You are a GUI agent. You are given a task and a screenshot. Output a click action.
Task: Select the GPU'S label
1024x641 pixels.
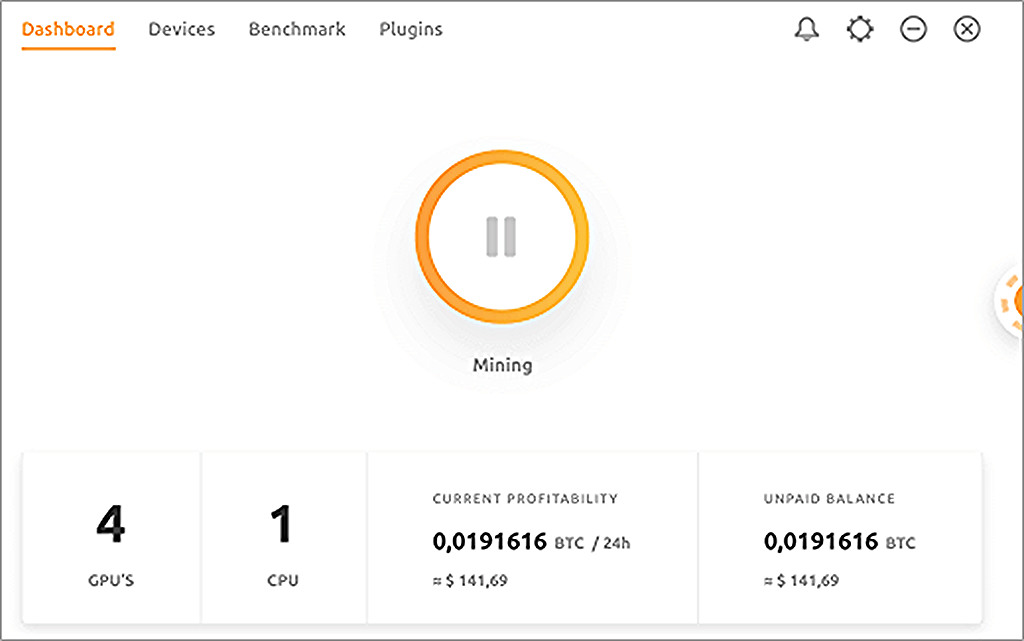[110, 580]
